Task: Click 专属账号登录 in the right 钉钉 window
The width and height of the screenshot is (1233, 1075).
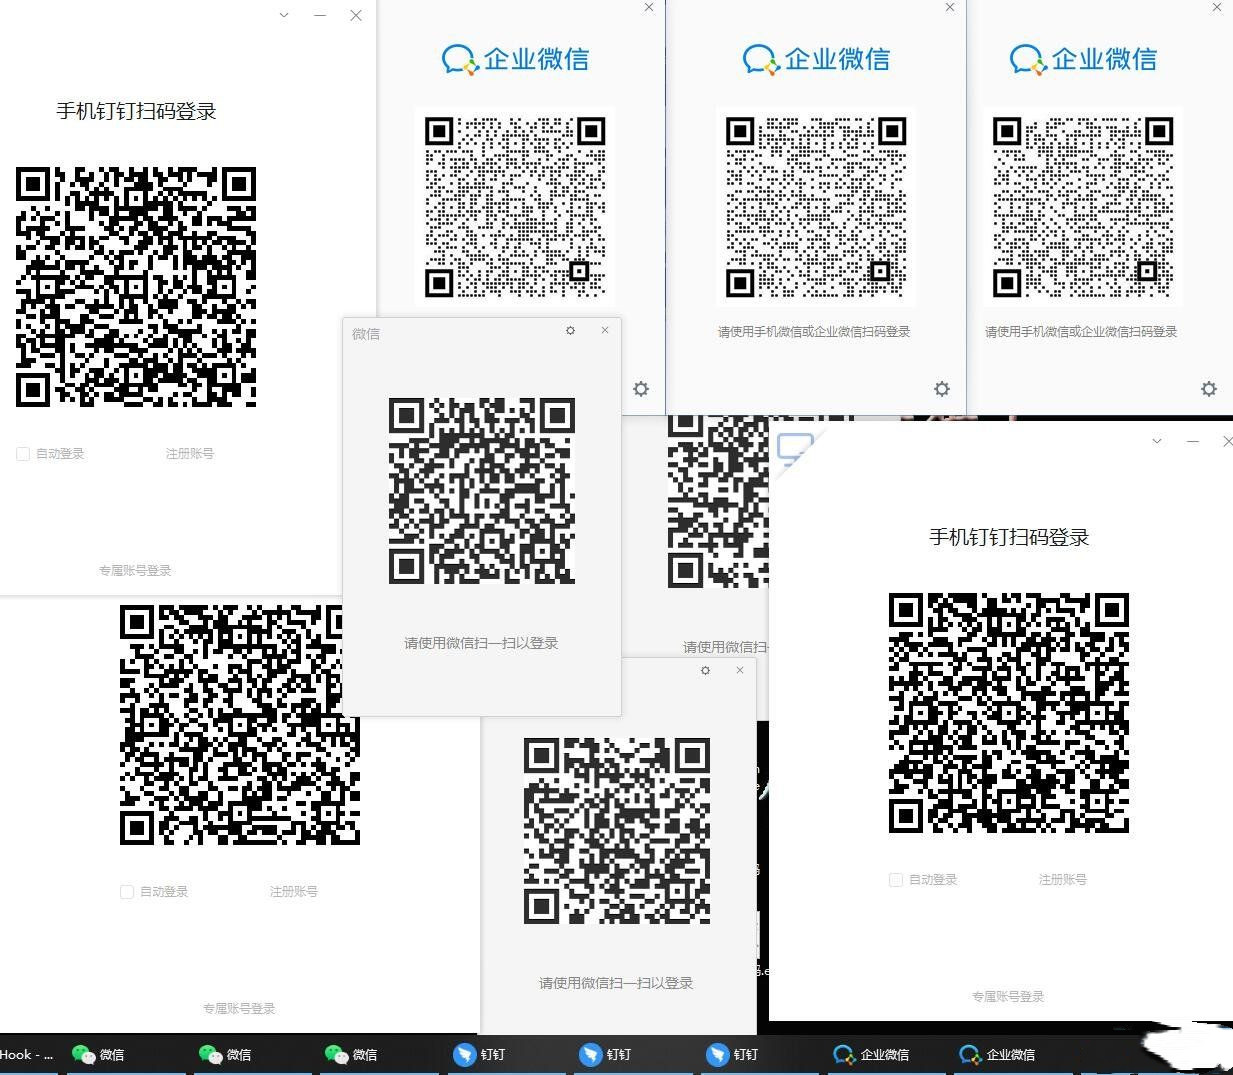Action: [1007, 996]
